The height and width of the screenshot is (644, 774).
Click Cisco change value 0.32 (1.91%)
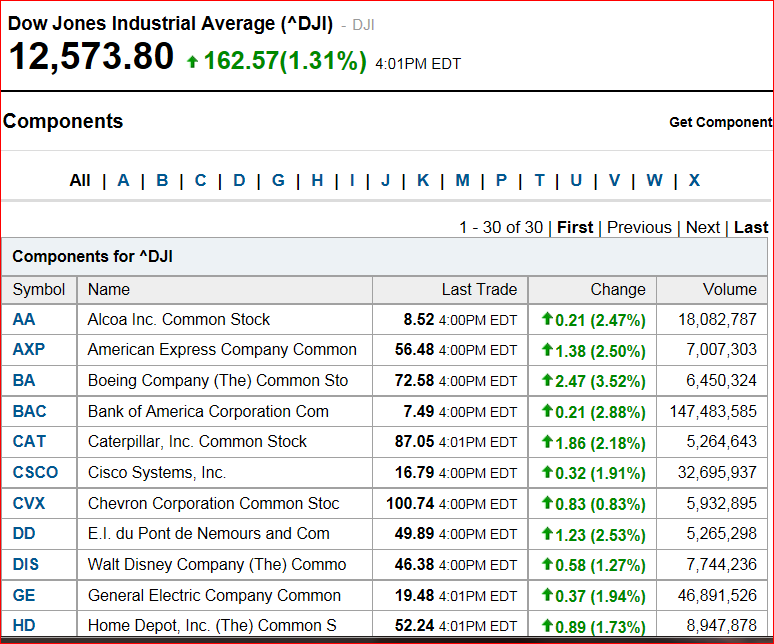[x=600, y=473]
